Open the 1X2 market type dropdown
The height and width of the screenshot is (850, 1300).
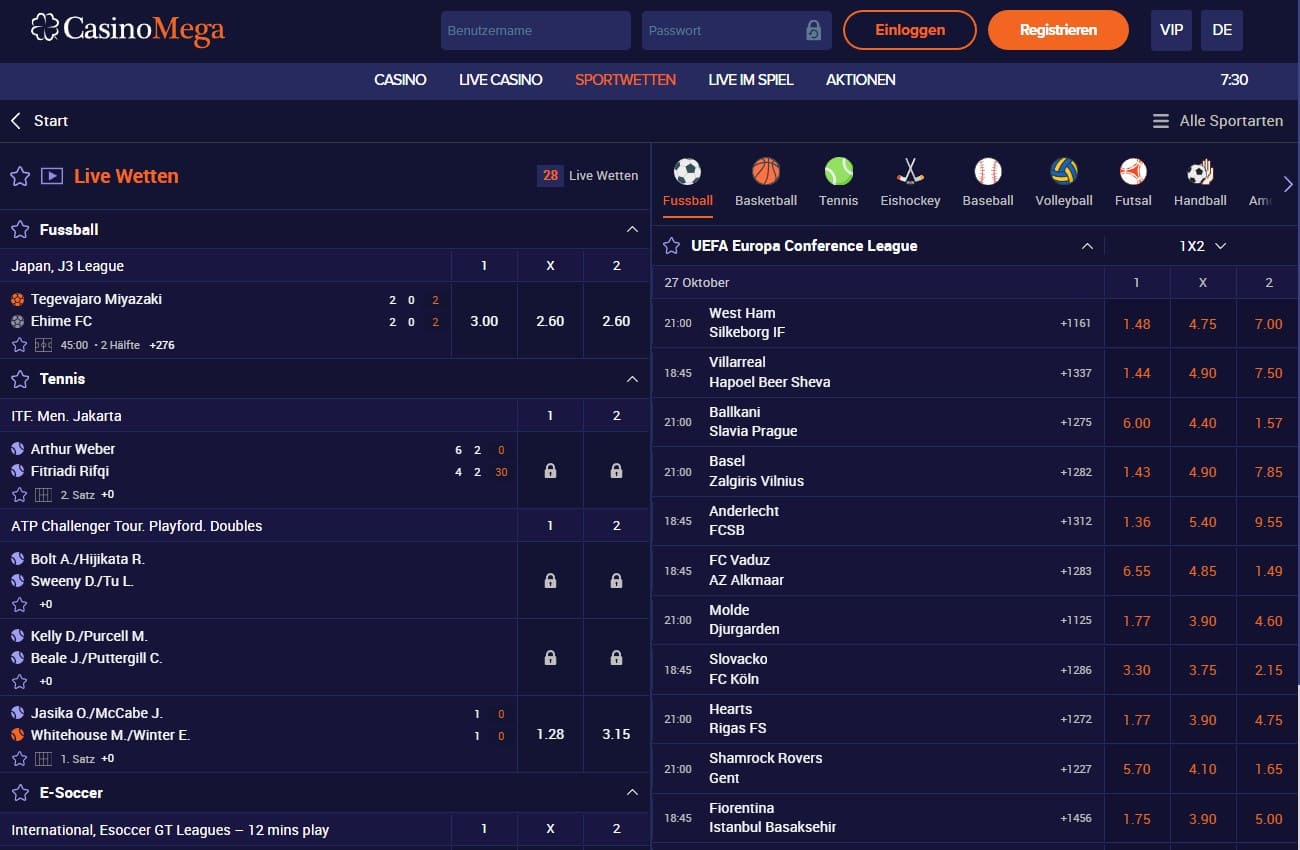(x=1202, y=246)
